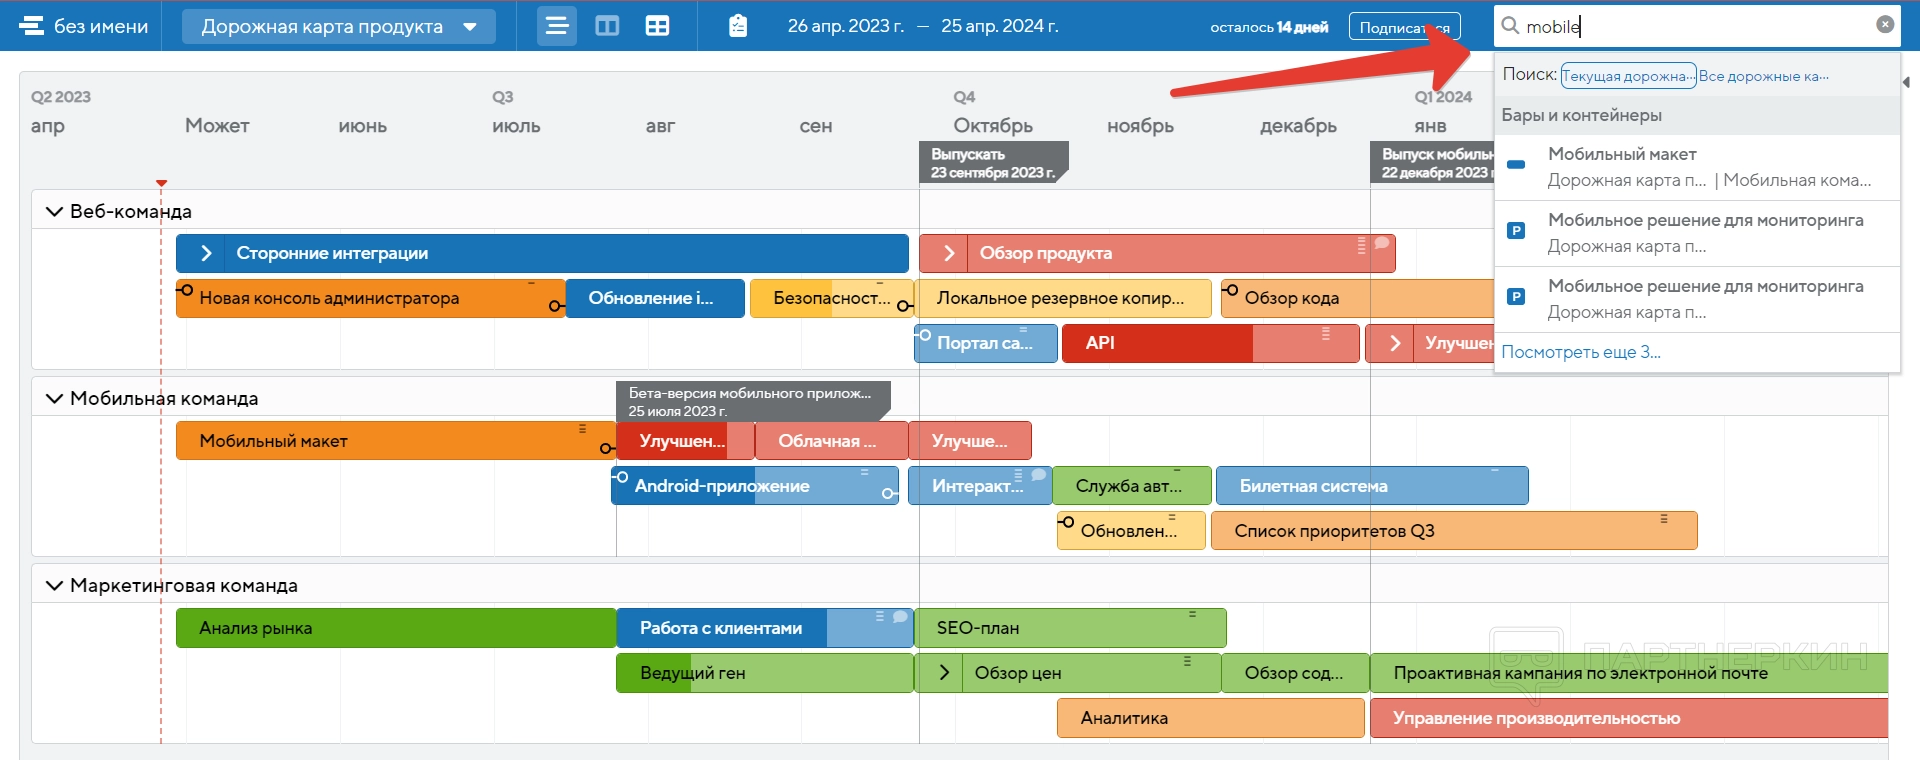The width and height of the screenshot is (1920, 760).
Task: Open the clipboard checklist icon
Action: [x=738, y=26]
